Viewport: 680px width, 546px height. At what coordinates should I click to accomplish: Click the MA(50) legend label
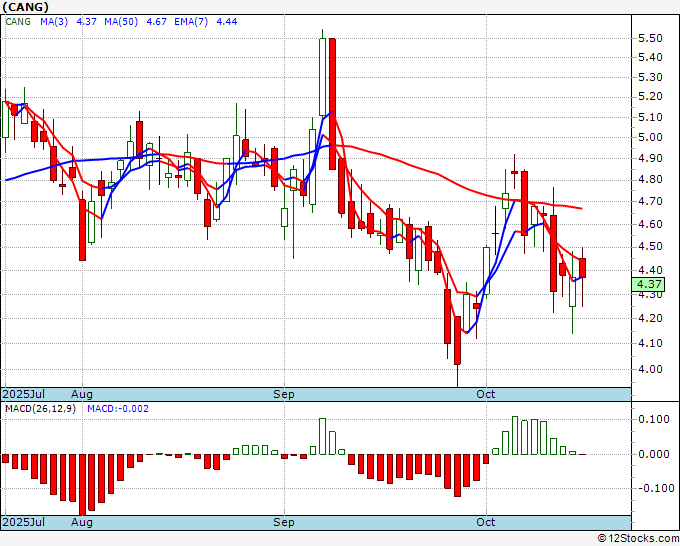pos(121,22)
